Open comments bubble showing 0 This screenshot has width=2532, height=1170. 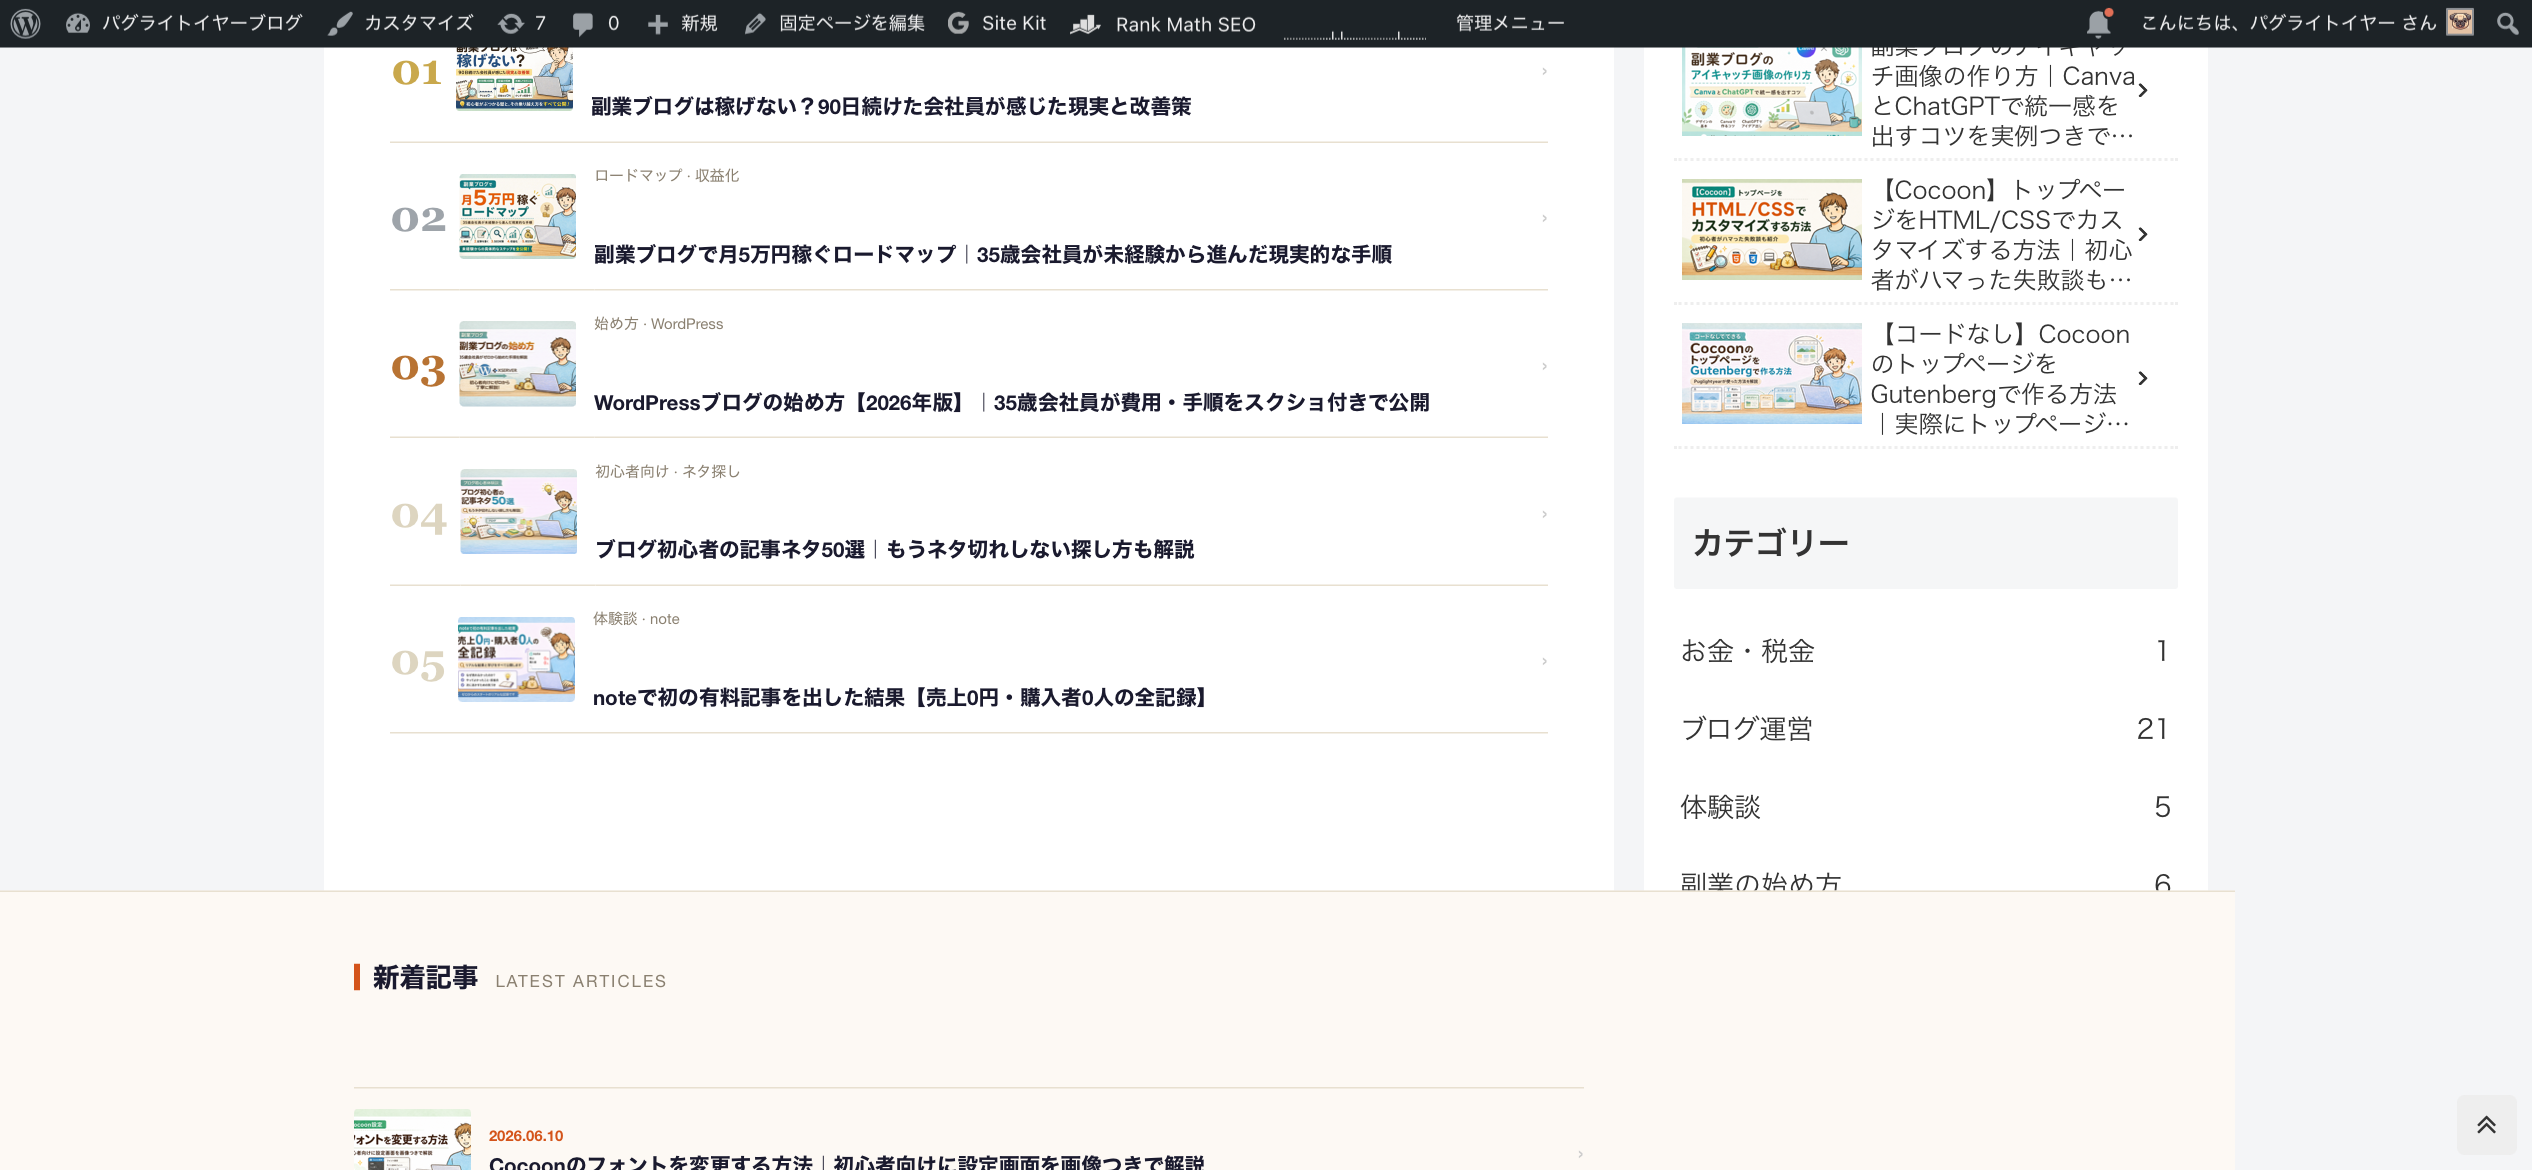(596, 23)
